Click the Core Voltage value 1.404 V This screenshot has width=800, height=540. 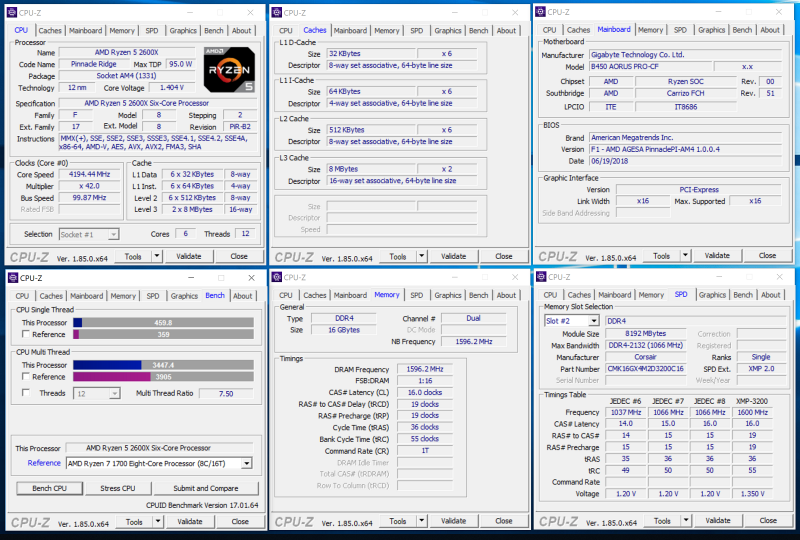(172, 87)
